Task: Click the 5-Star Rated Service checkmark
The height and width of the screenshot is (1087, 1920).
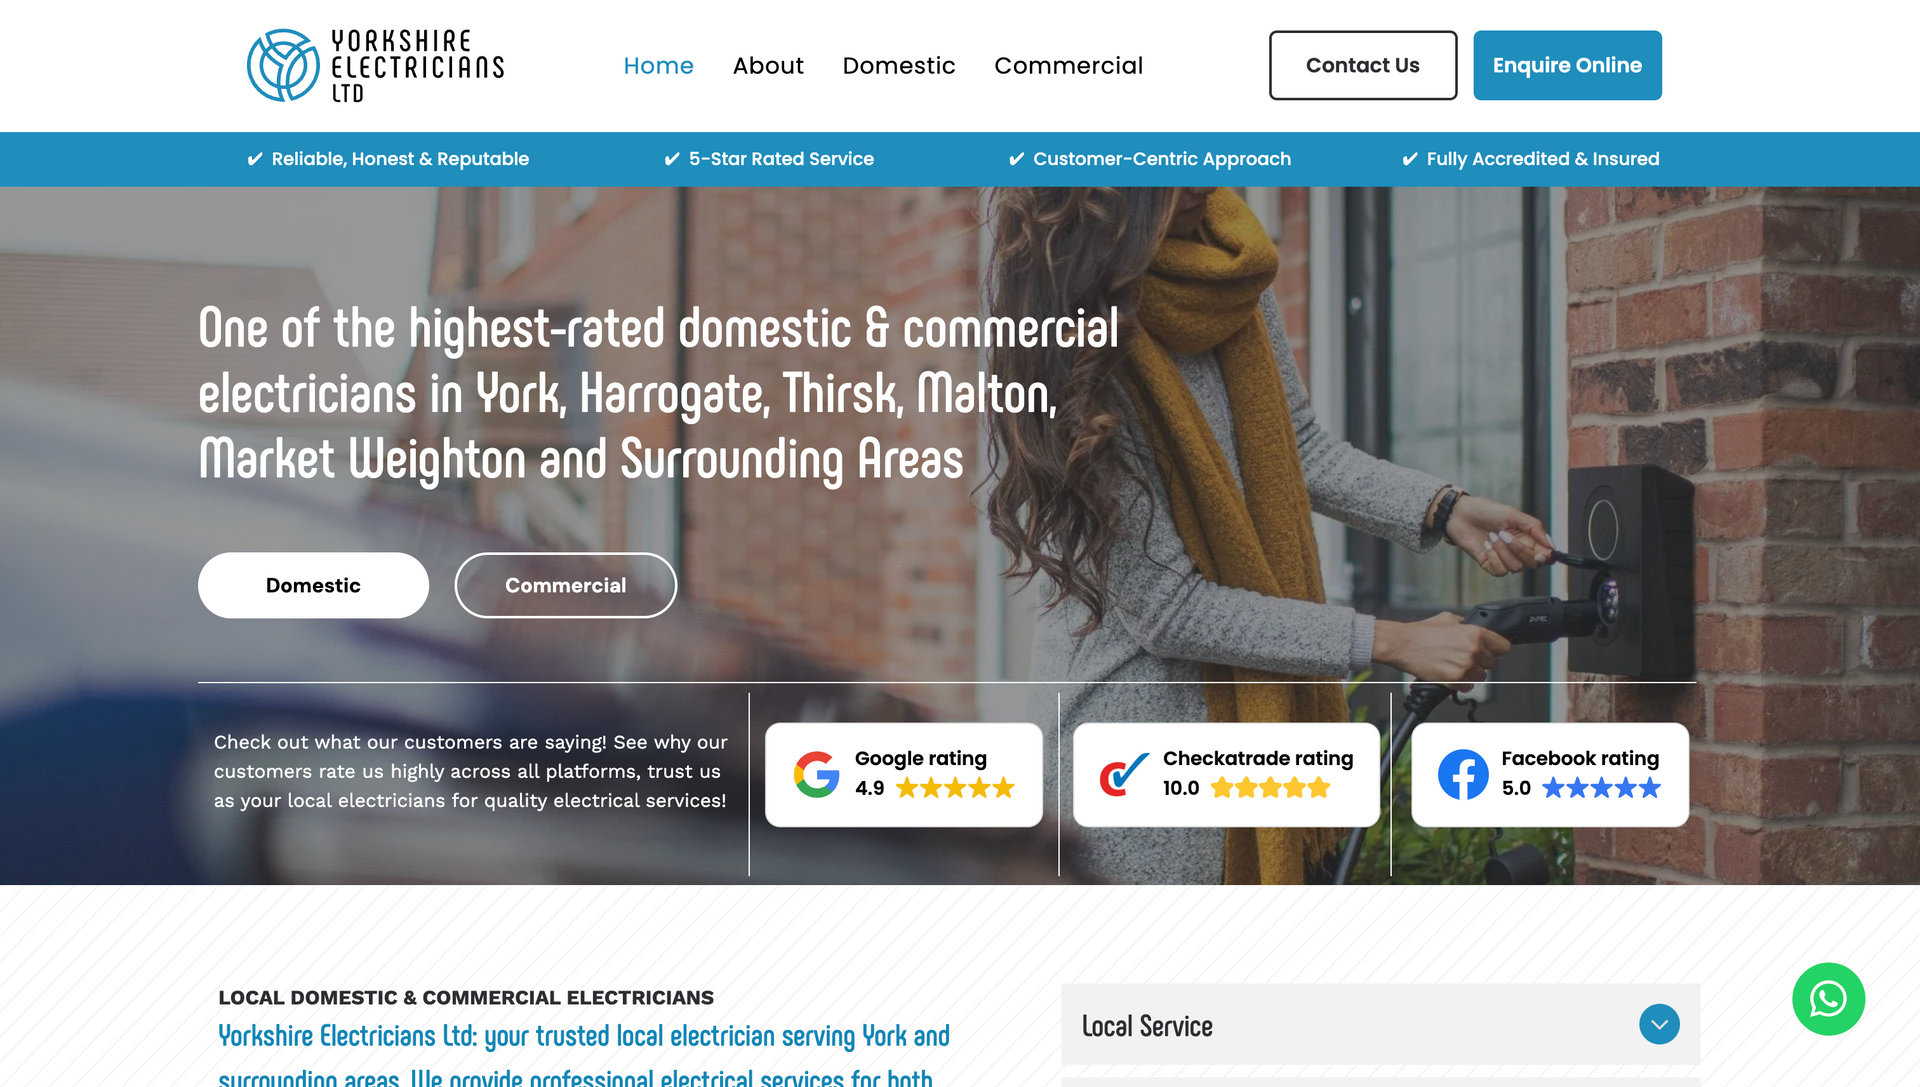Action: [672, 159]
